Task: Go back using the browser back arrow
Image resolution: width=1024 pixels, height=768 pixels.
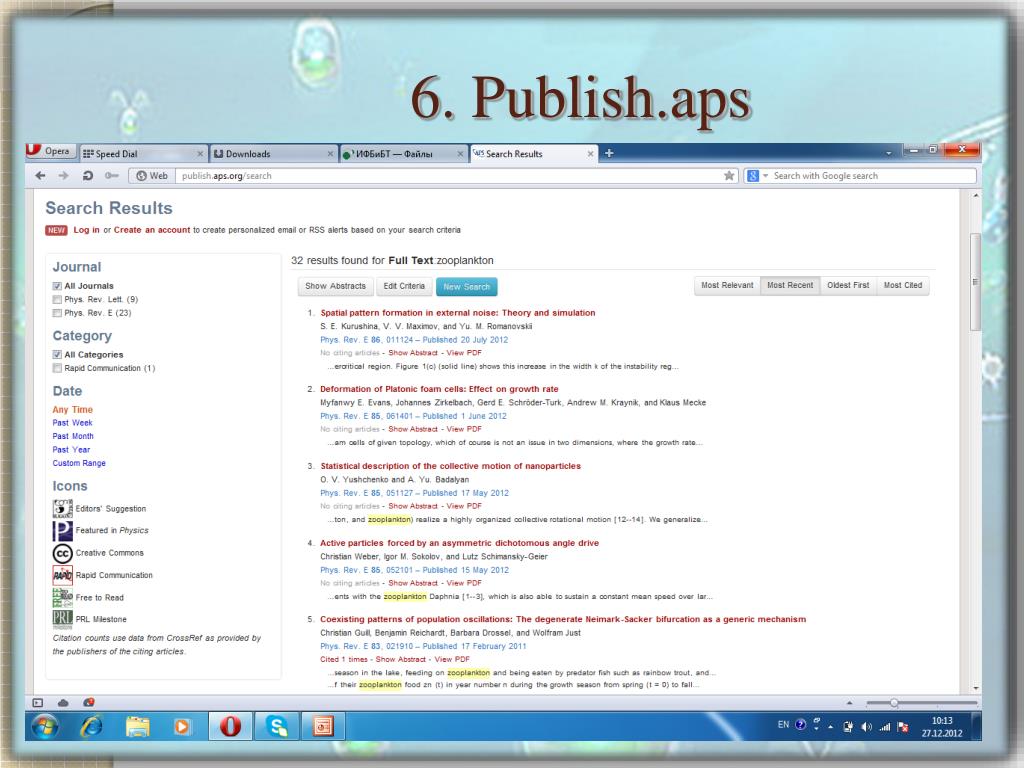Action: point(40,176)
